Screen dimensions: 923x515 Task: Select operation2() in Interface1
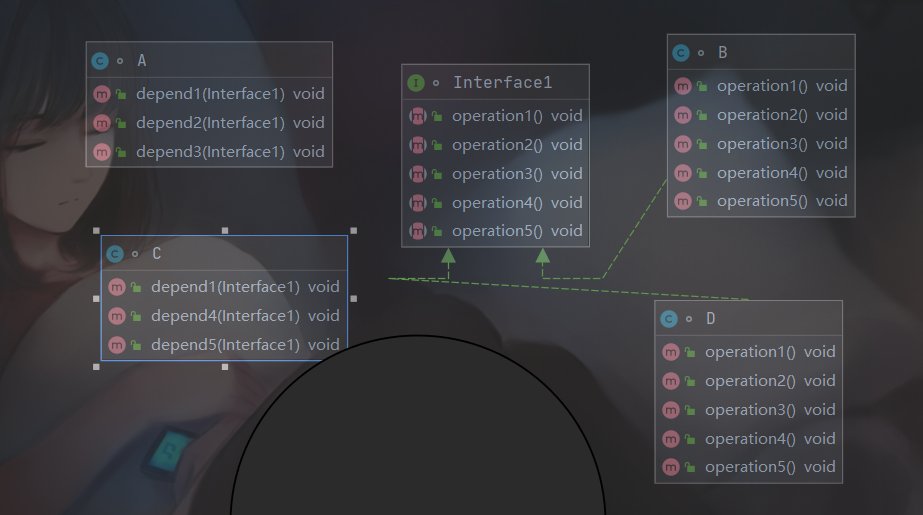click(x=496, y=145)
